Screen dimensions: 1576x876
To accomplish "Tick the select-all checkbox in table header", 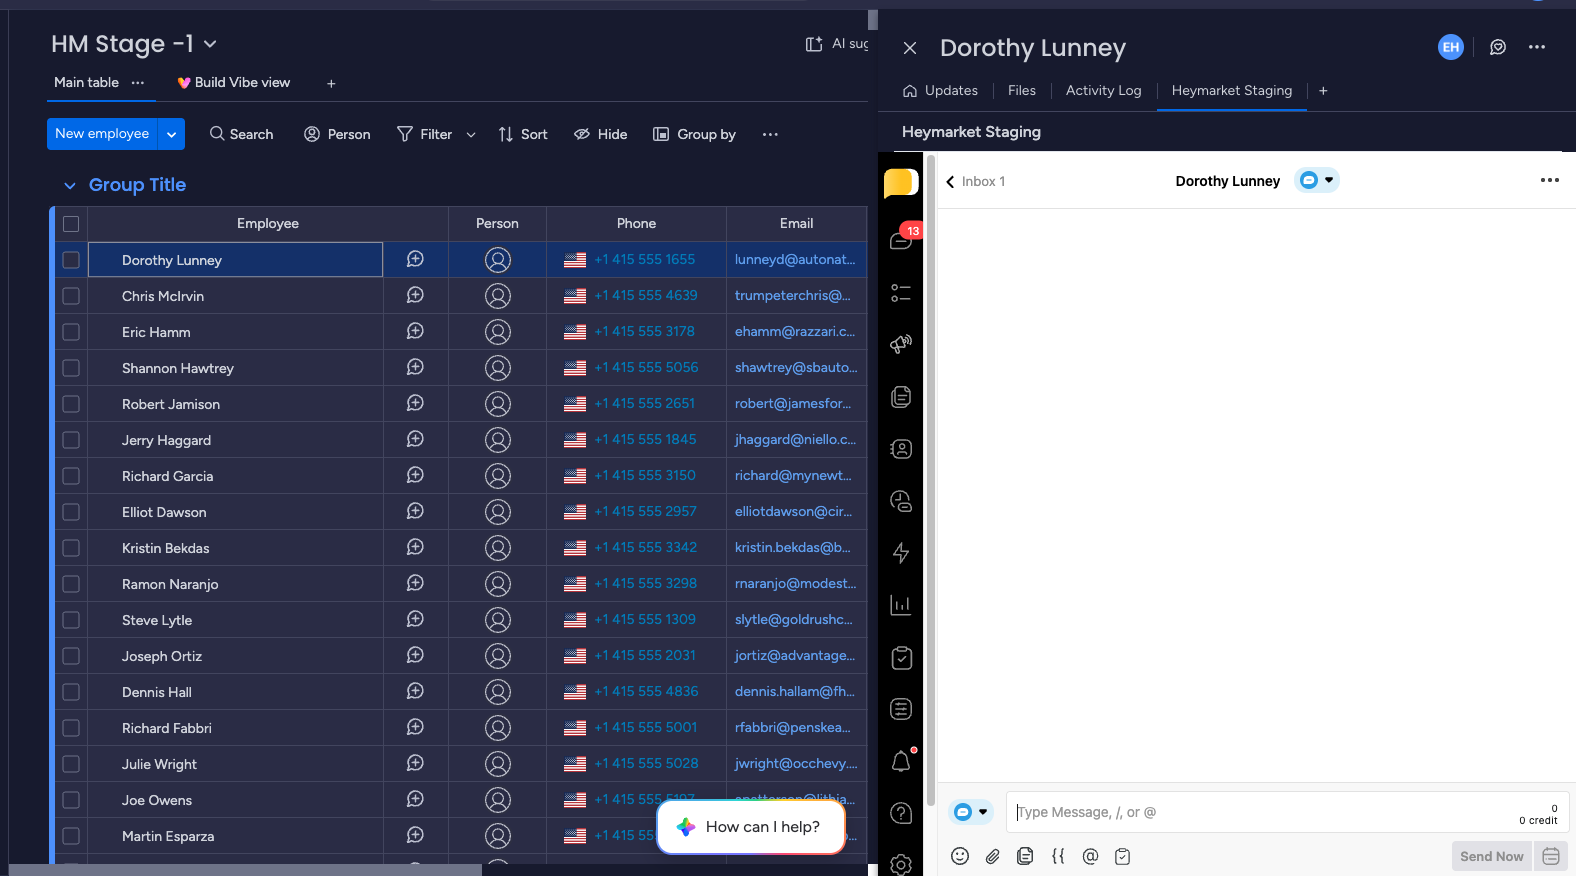I will (71, 224).
